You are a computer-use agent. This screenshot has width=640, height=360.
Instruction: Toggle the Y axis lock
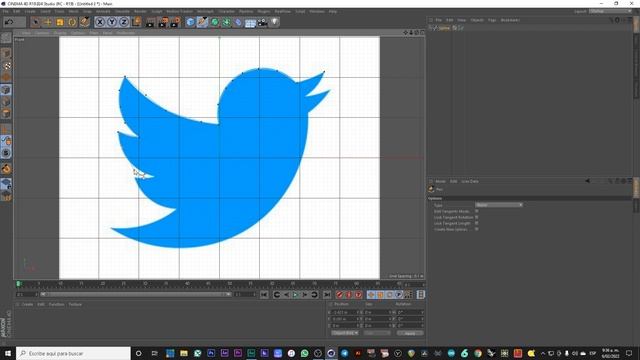(x=112, y=22)
